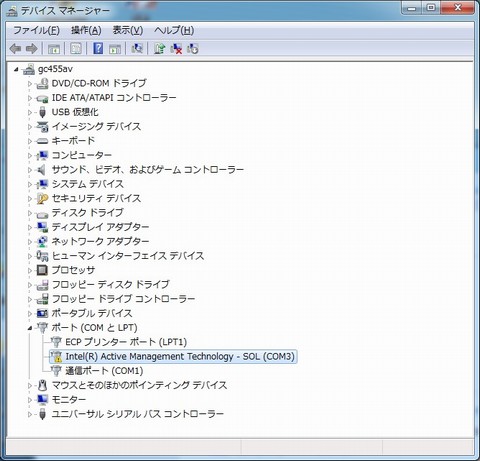Click the Back arrow toolbar icon

pos(15,49)
